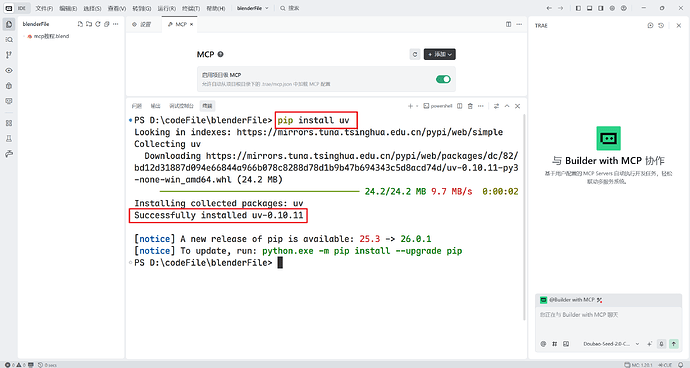
Task: Click the microphone voice input button
Action: tap(661, 344)
